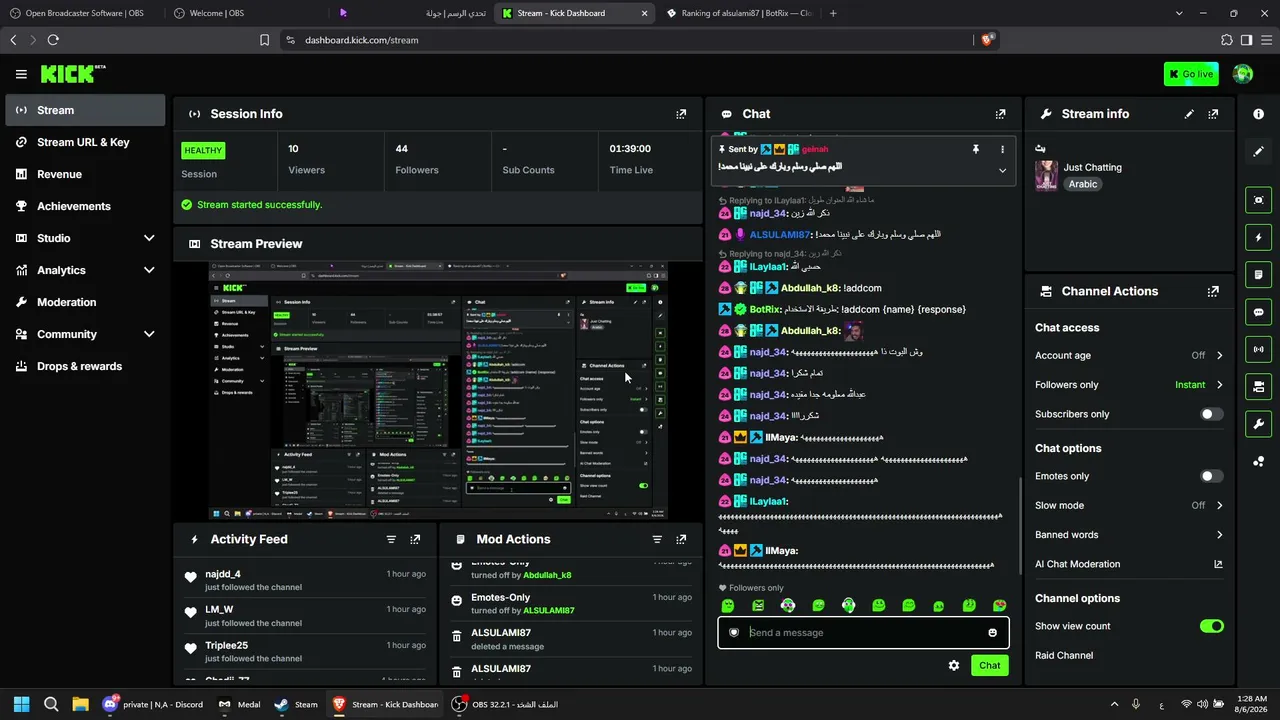Open the Just Chatting category
This screenshot has width=1280, height=720.
1092,168
